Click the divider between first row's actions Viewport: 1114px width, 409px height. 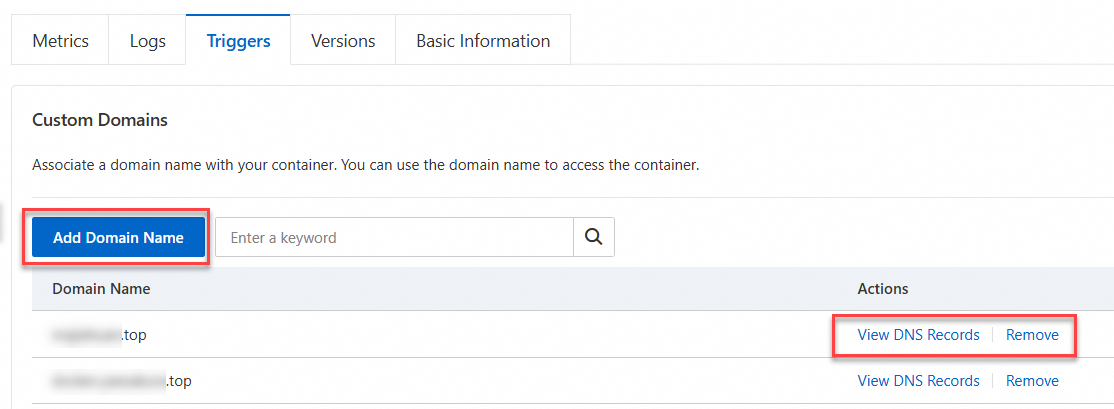click(x=993, y=335)
